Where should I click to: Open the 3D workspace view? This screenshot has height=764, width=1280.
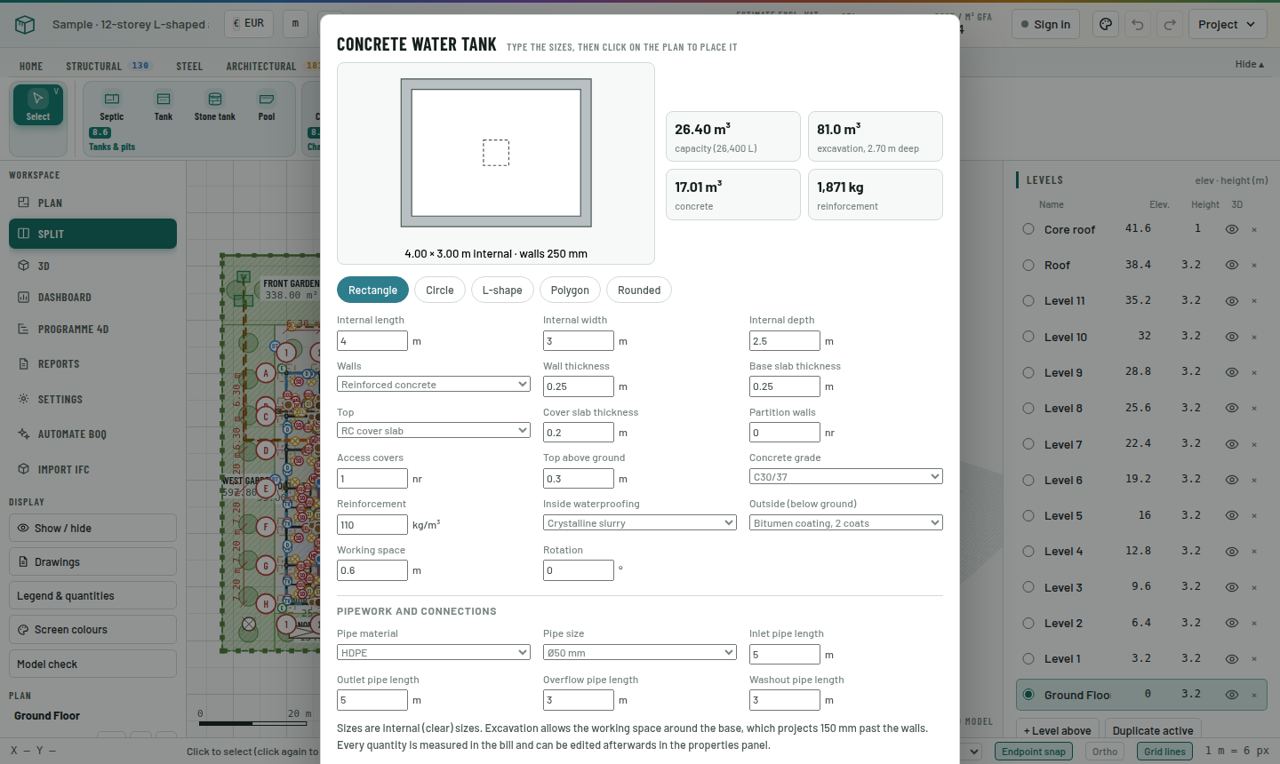93,266
